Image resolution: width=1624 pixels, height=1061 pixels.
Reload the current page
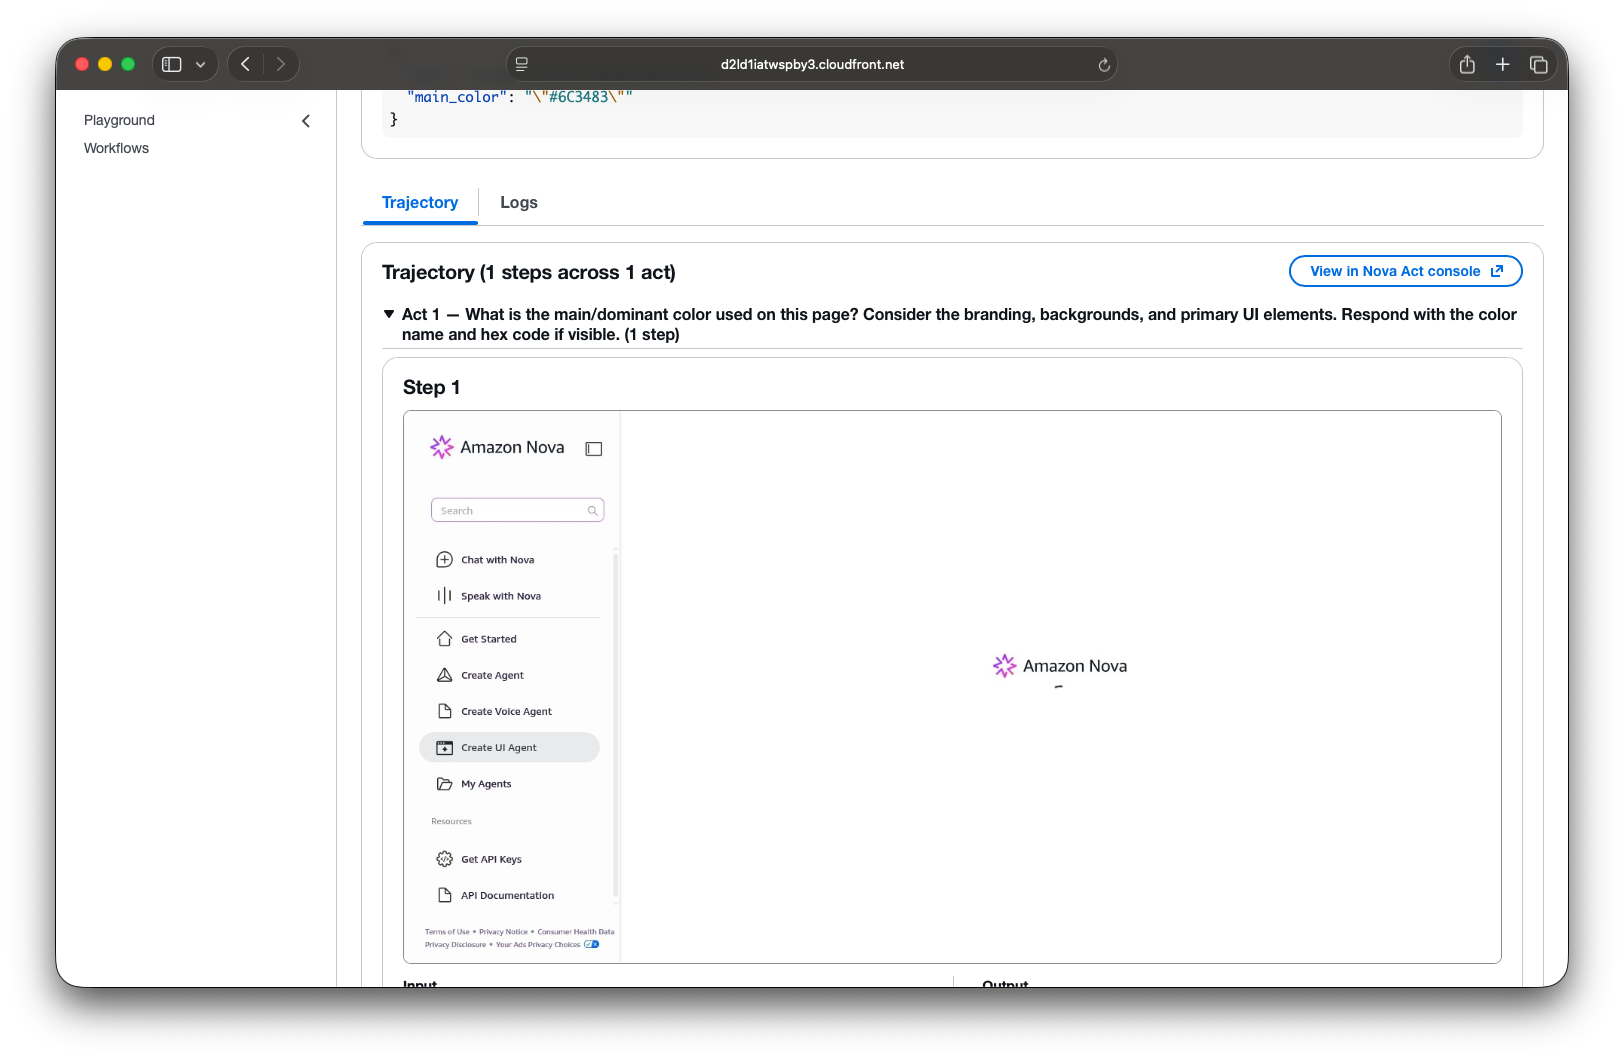(1104, 64)
